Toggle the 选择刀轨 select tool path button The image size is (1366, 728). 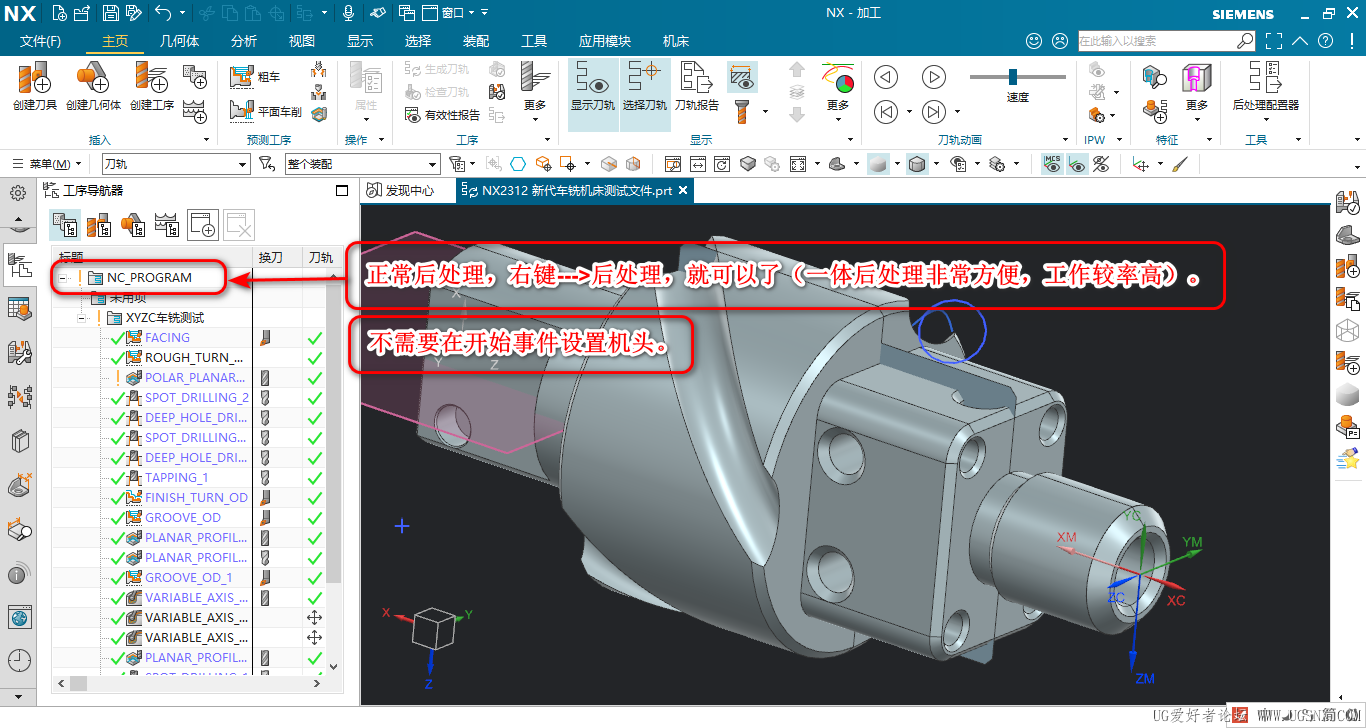tap(646, 86)
